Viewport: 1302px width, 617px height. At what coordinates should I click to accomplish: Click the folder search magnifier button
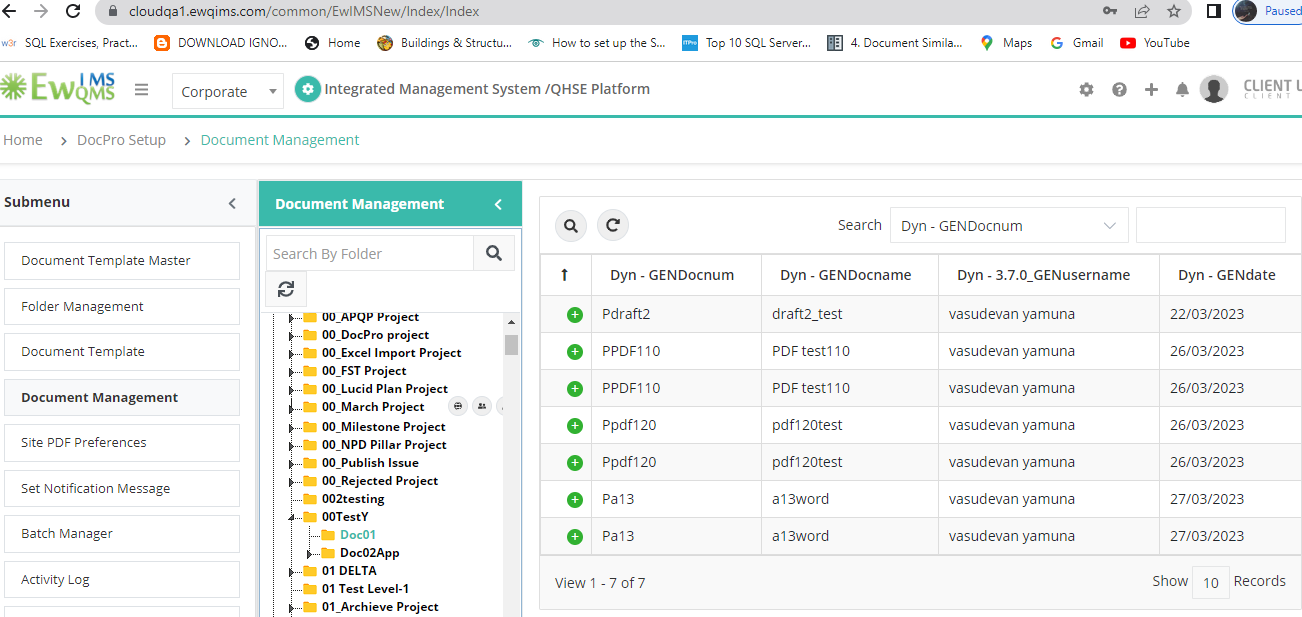coord(494,253)
